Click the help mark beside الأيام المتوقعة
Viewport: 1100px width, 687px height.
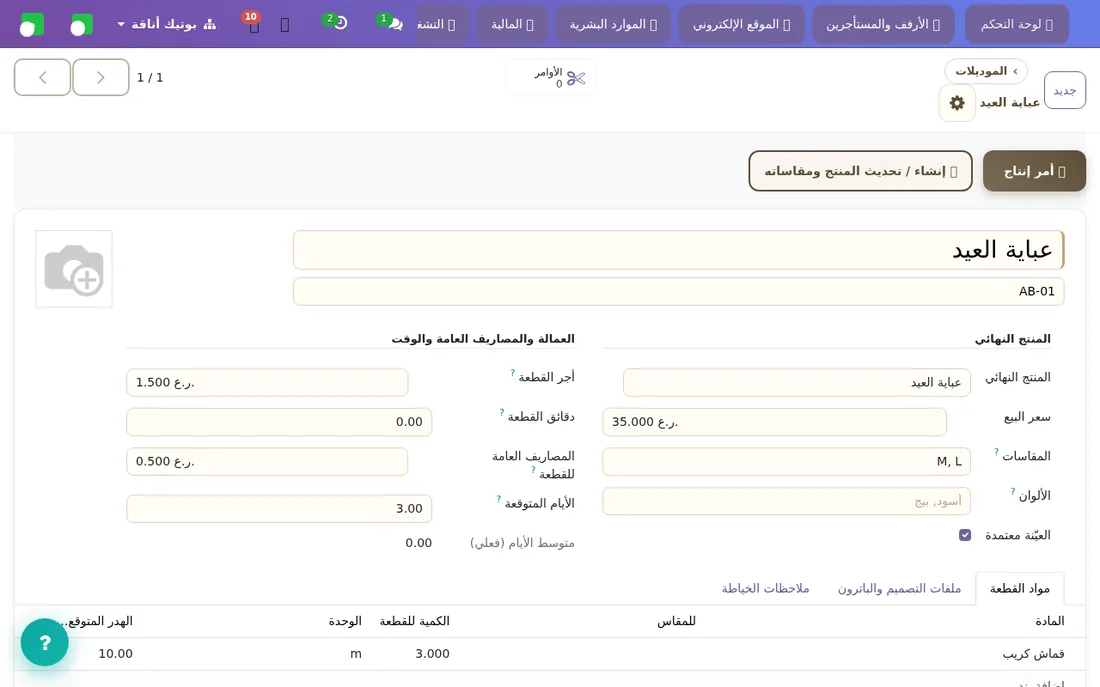(499, 499)
